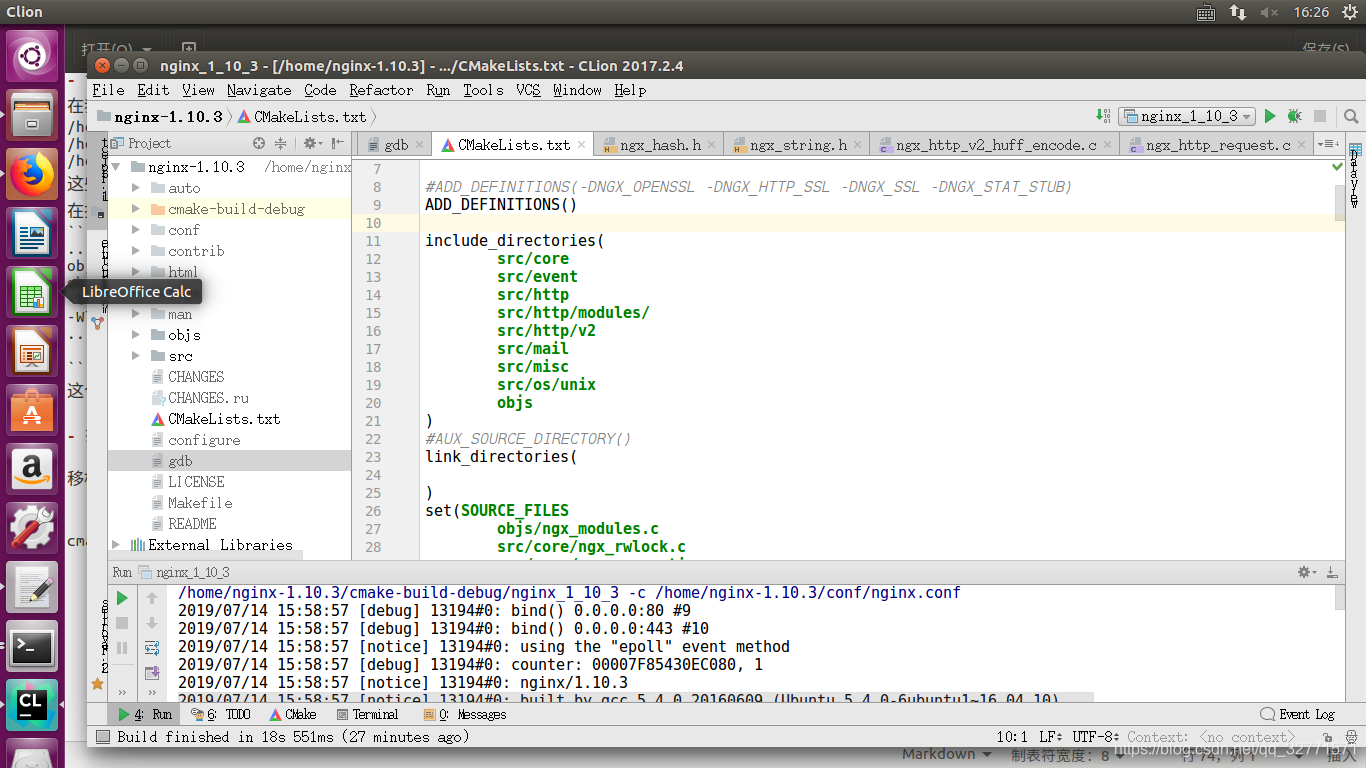The width and height of the screenshot is (1366, 768).
Task: Show hidden editor tabs list dropdown
Action: tap(1328, 144)
